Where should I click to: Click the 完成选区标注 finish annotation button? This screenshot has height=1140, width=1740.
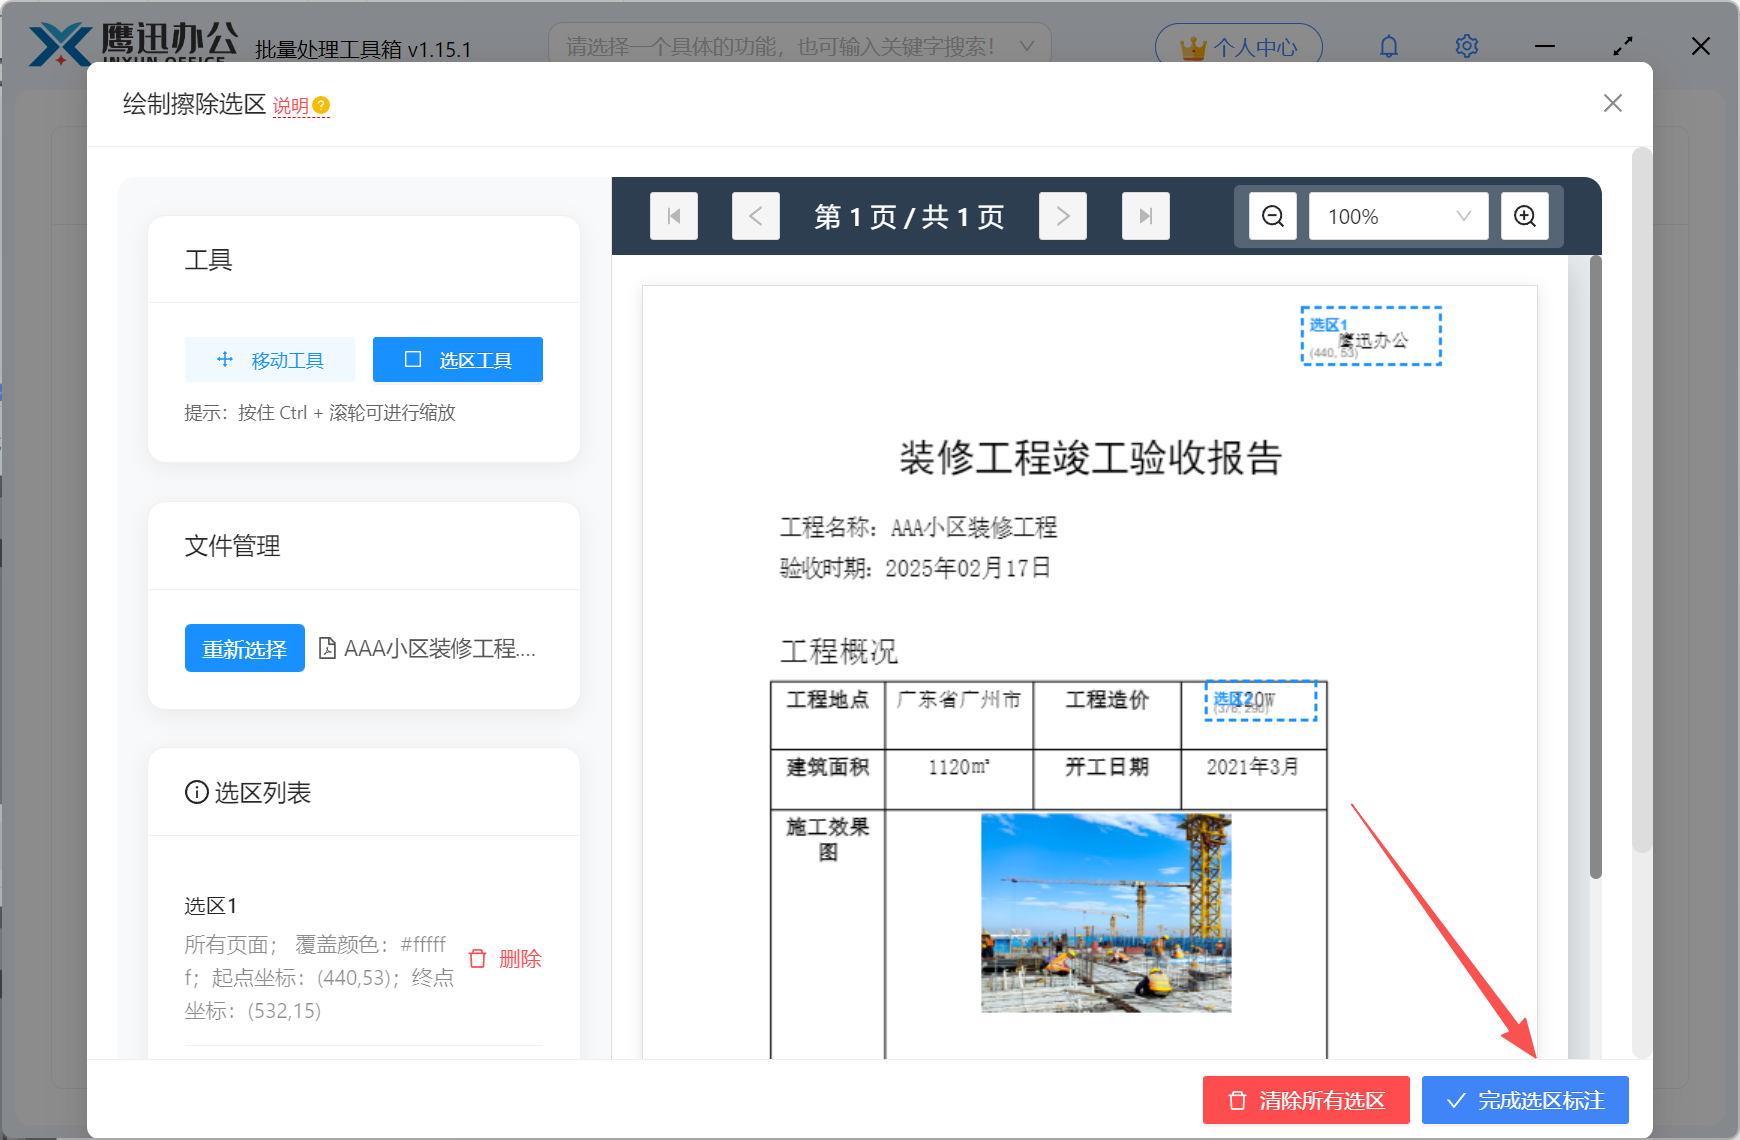[x=1524, y=1100]
